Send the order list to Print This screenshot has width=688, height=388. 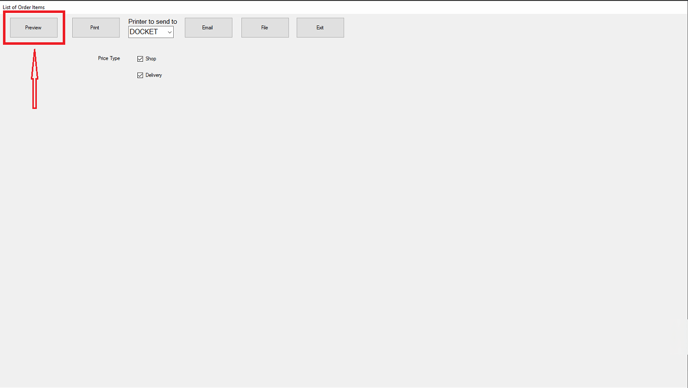point(96,28)
